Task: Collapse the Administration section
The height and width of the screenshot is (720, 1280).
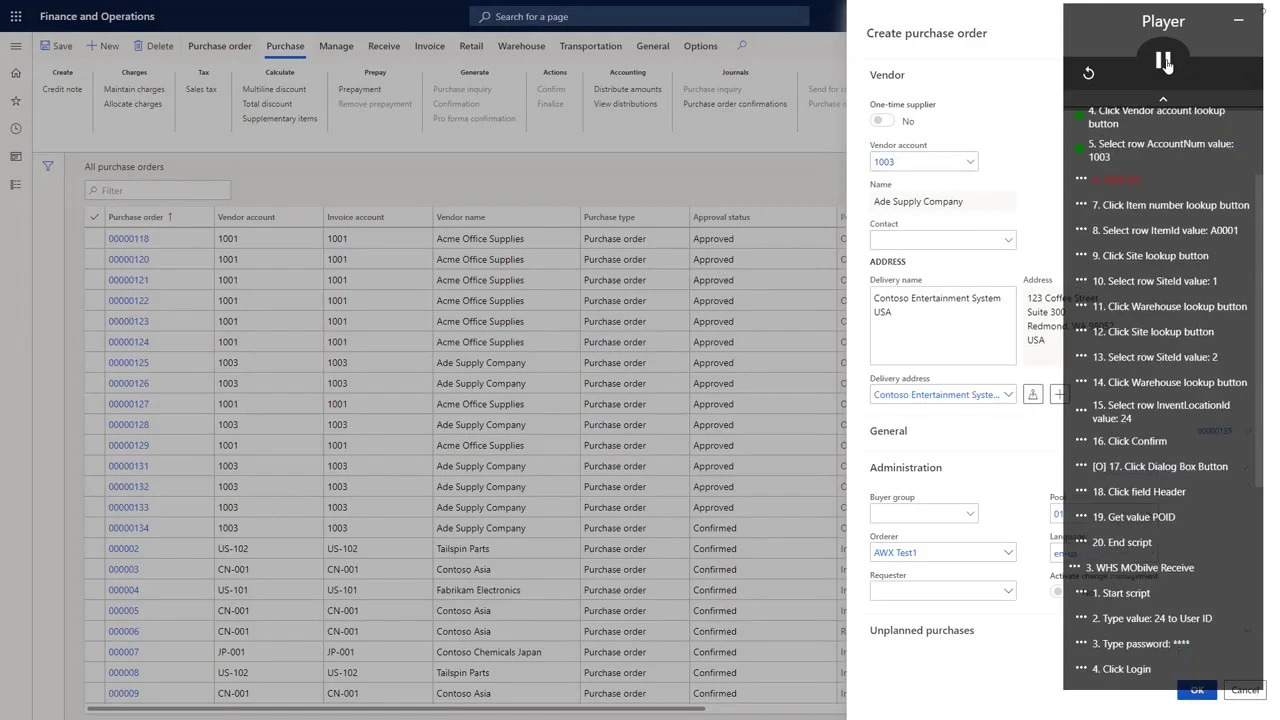Action: click(x=905, y=467)
